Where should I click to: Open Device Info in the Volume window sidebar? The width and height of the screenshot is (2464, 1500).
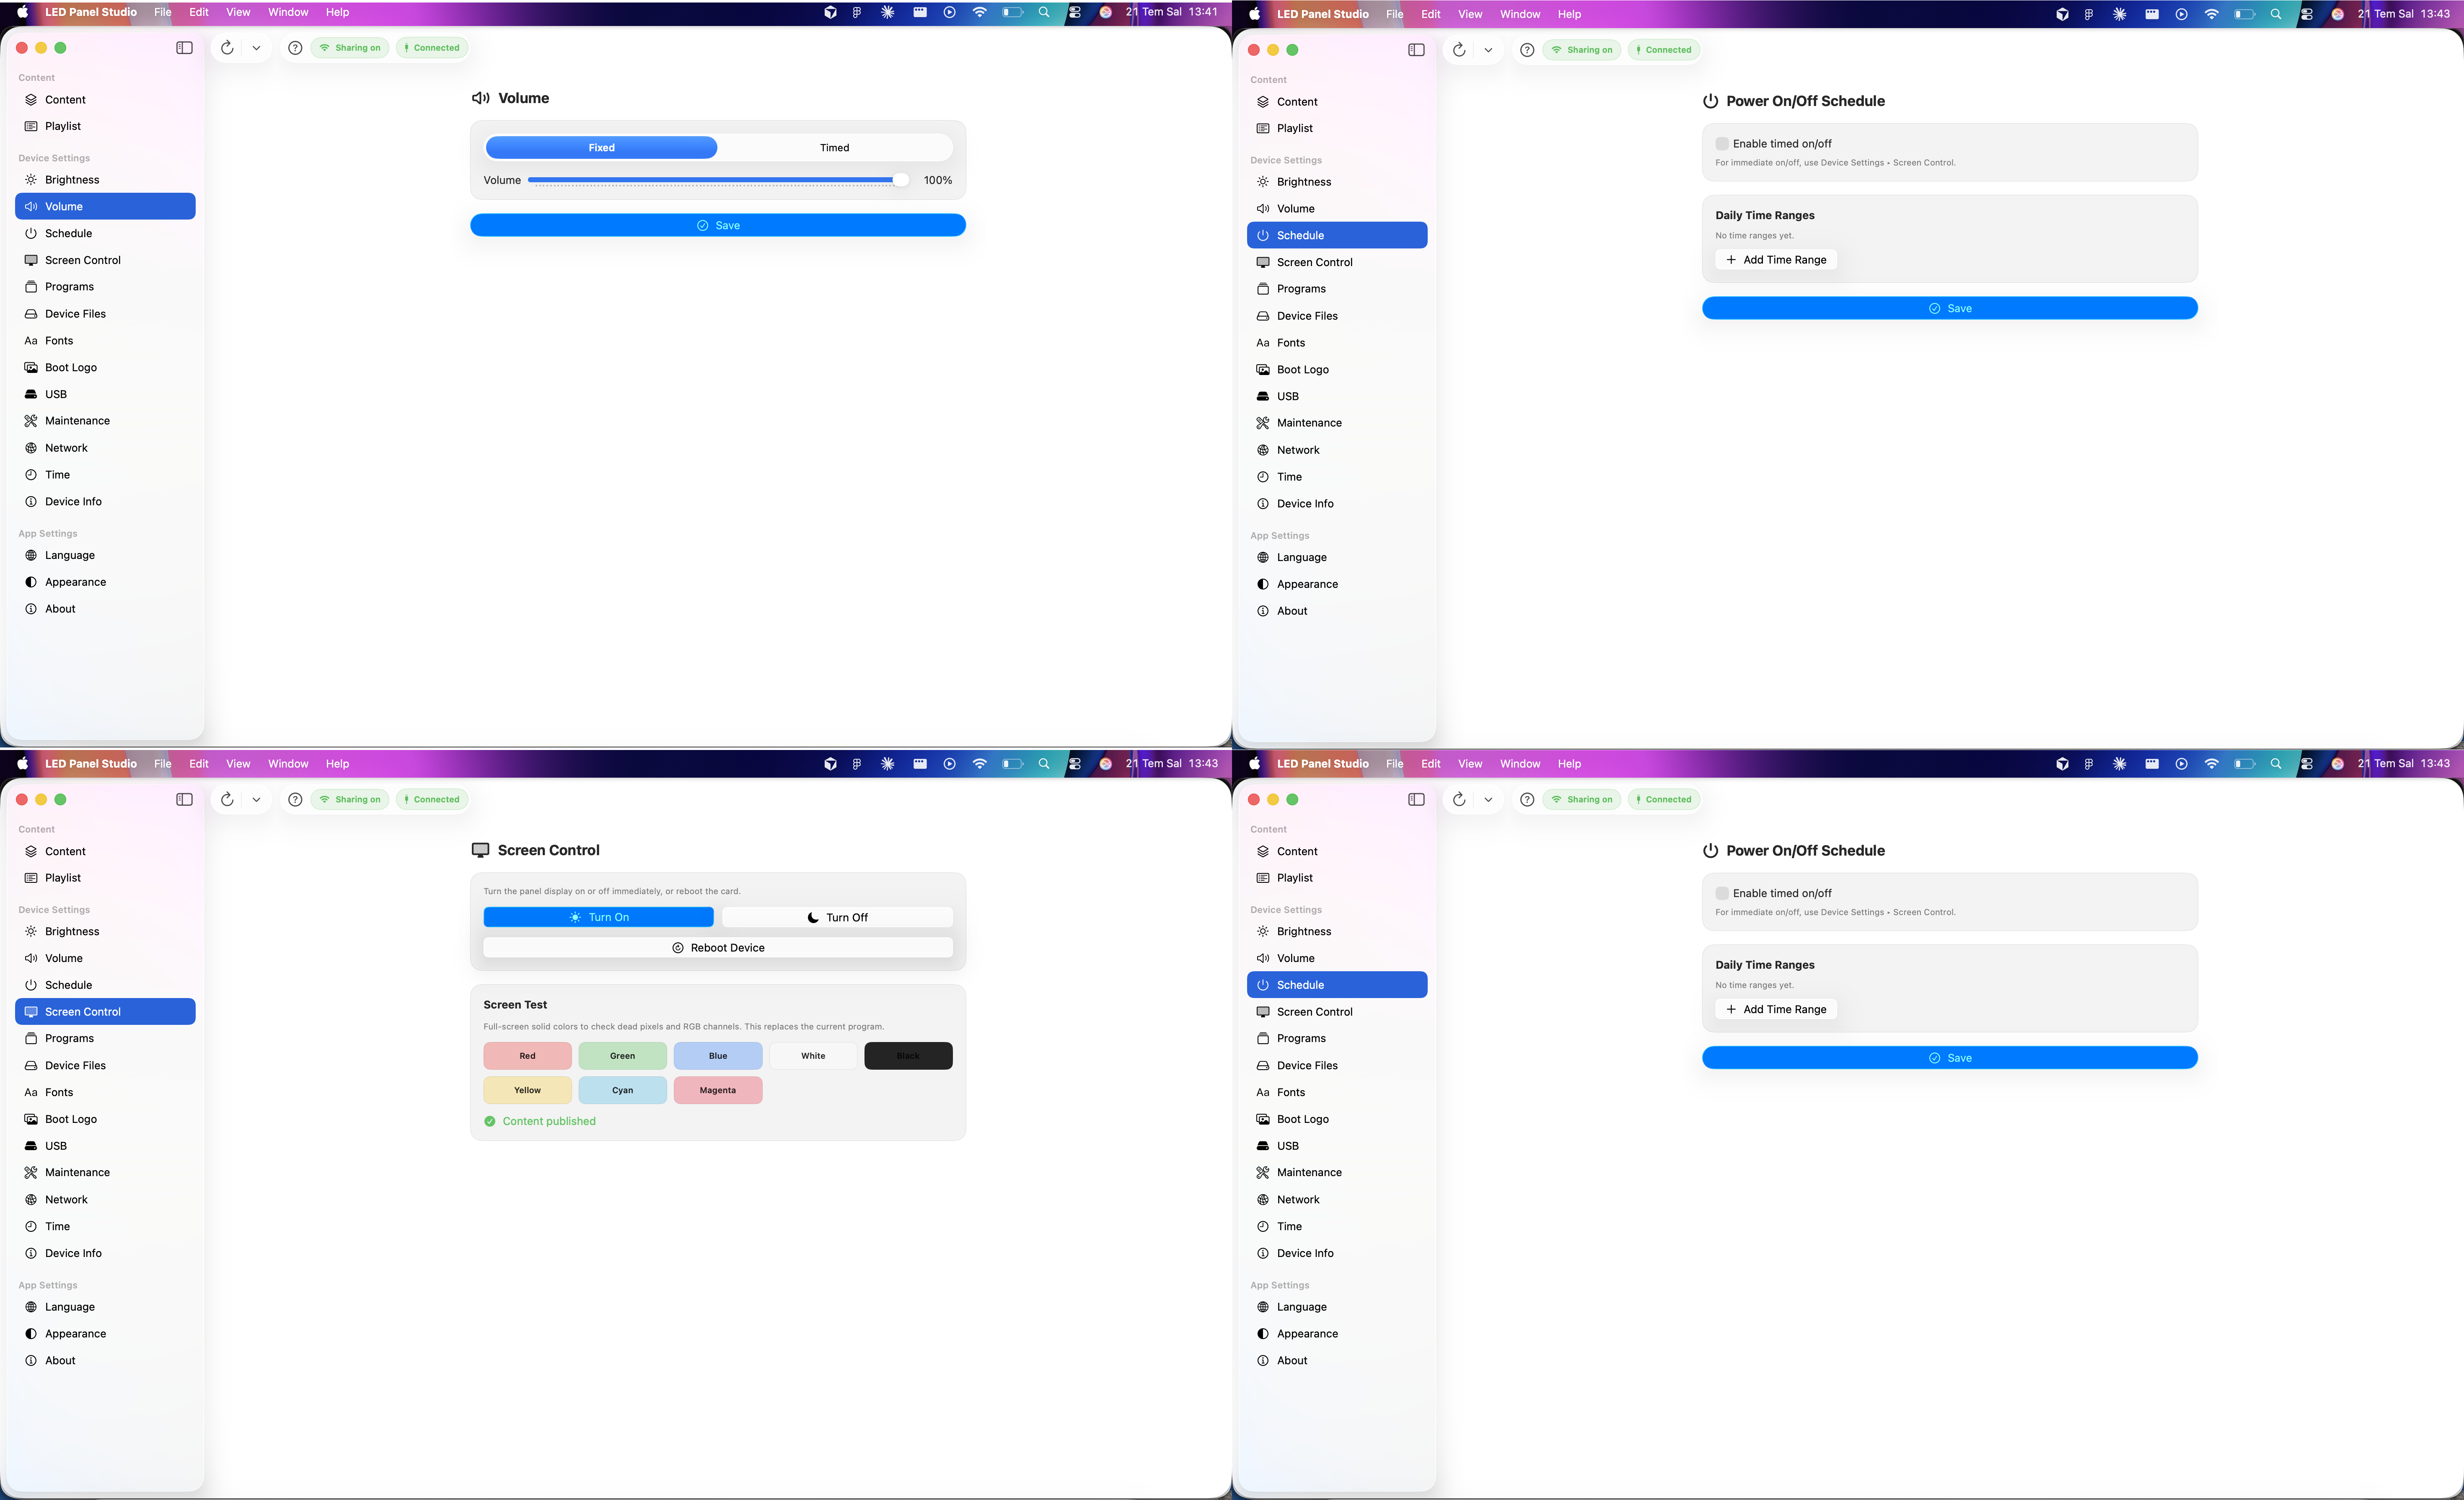pos(105,502)
